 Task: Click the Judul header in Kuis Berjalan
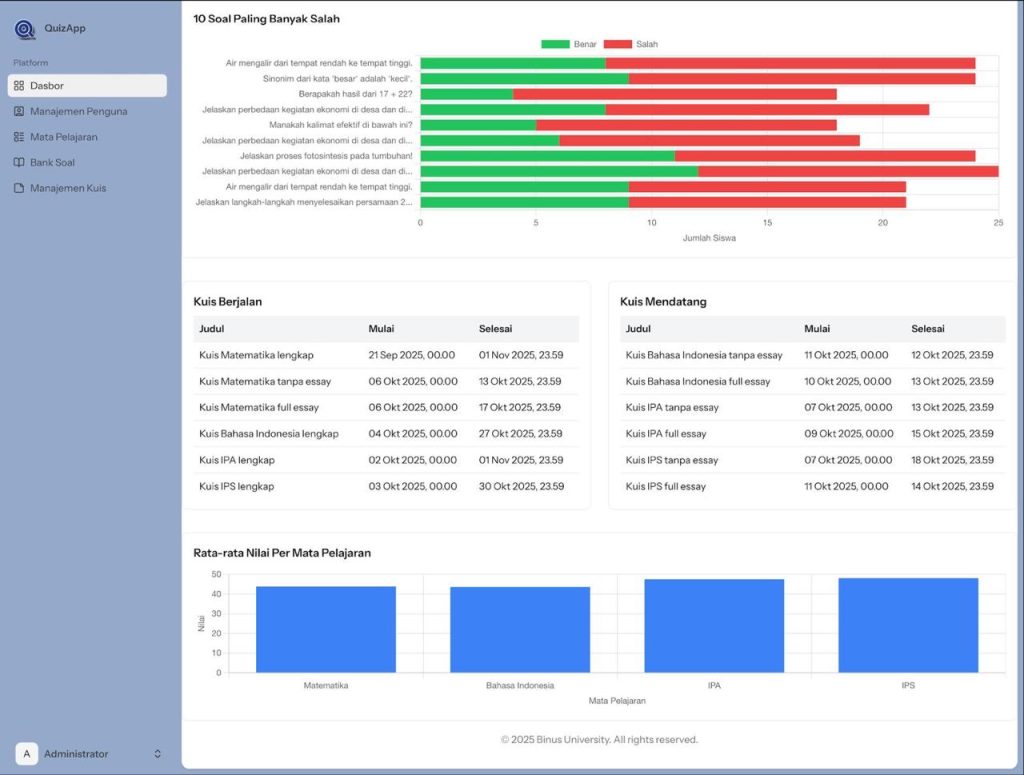tap(213, 329)
